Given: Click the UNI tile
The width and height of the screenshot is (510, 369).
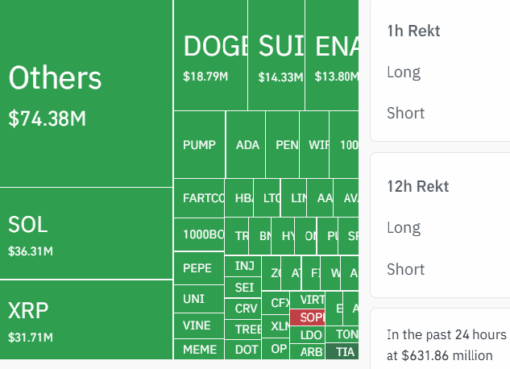Looking at the screenshot, I should (x=199, y=299).
